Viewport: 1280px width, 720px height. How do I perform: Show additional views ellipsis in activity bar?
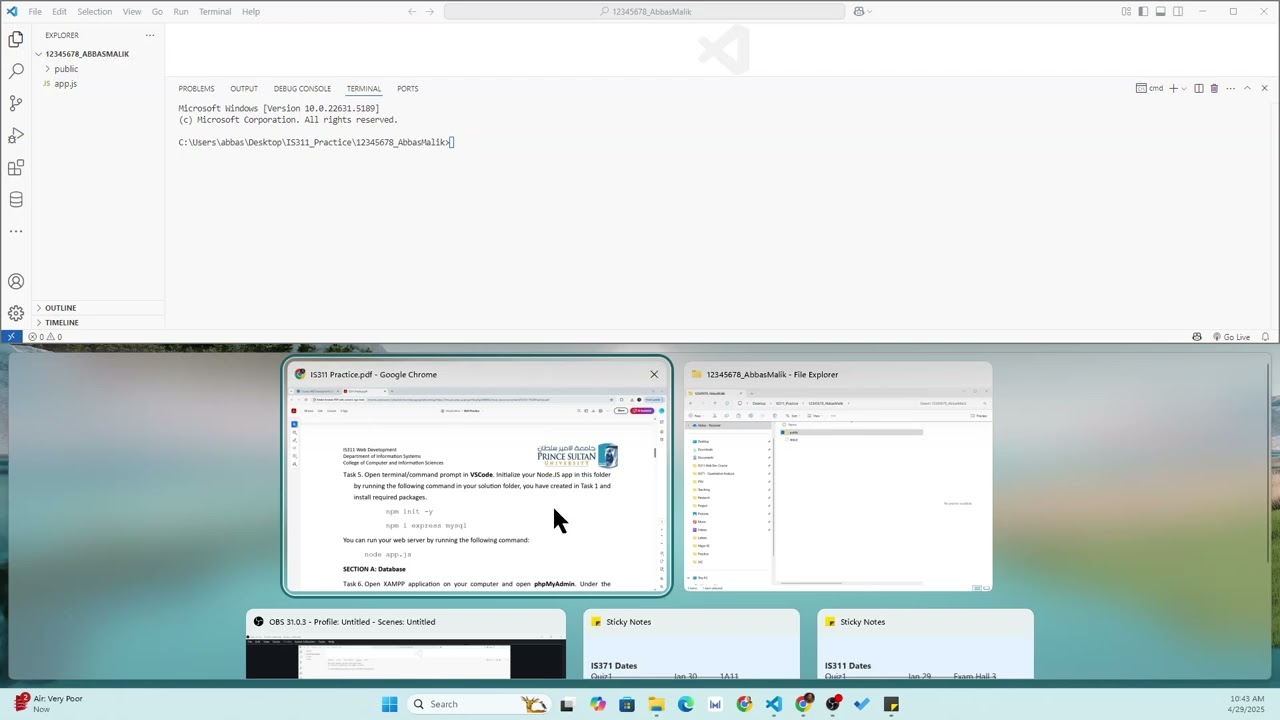tap(16, 231)
